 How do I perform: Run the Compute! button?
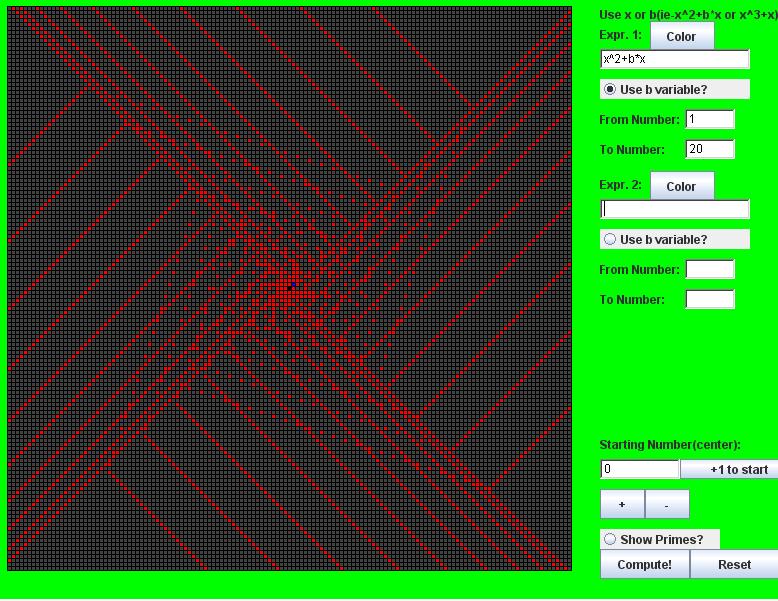tap(645, 564)
